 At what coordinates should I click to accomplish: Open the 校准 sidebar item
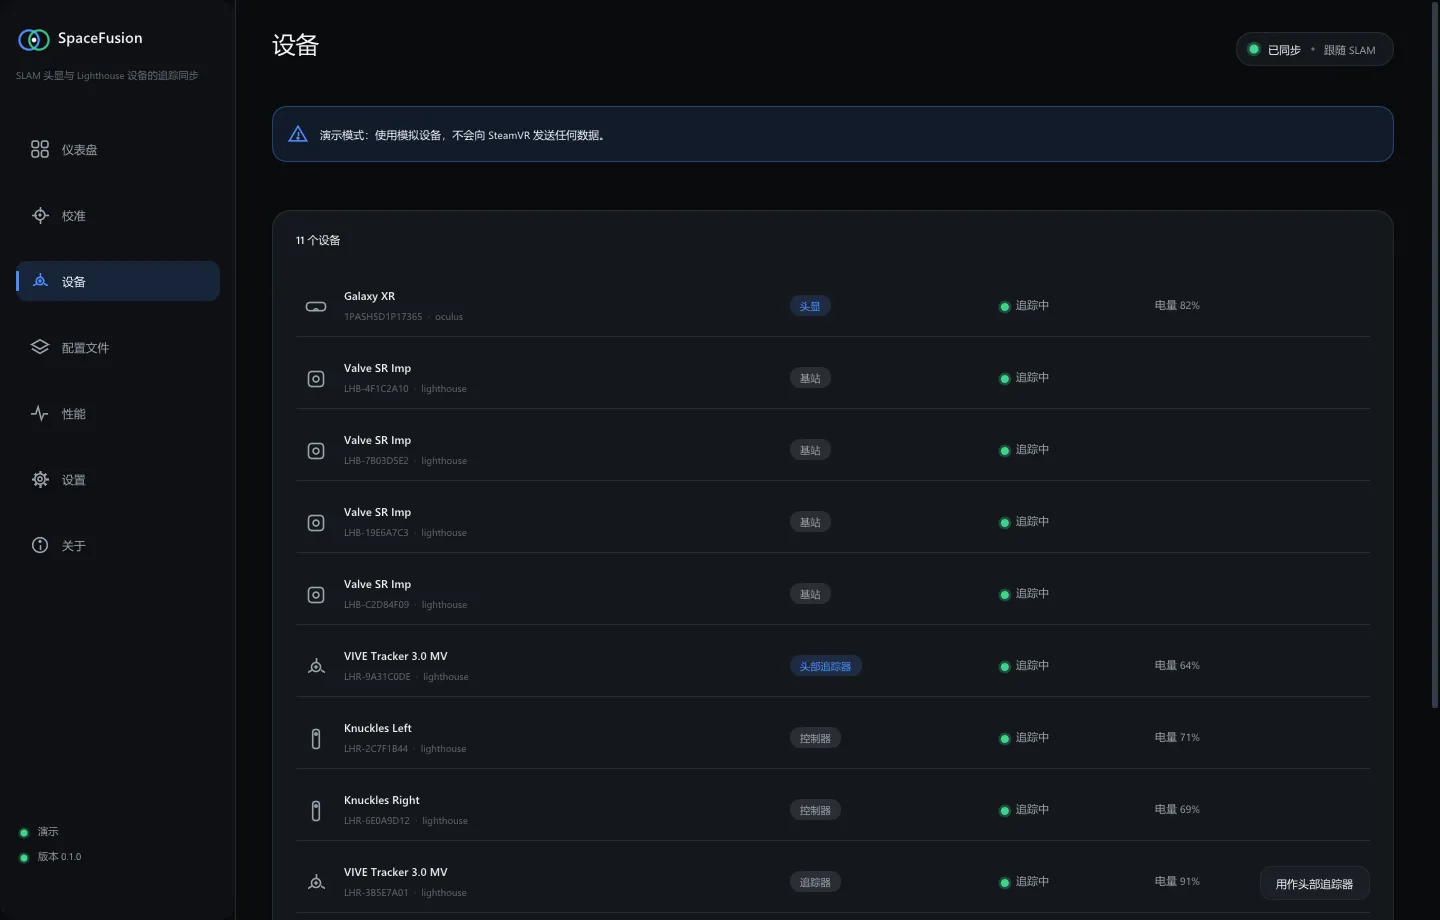(118, 216)
